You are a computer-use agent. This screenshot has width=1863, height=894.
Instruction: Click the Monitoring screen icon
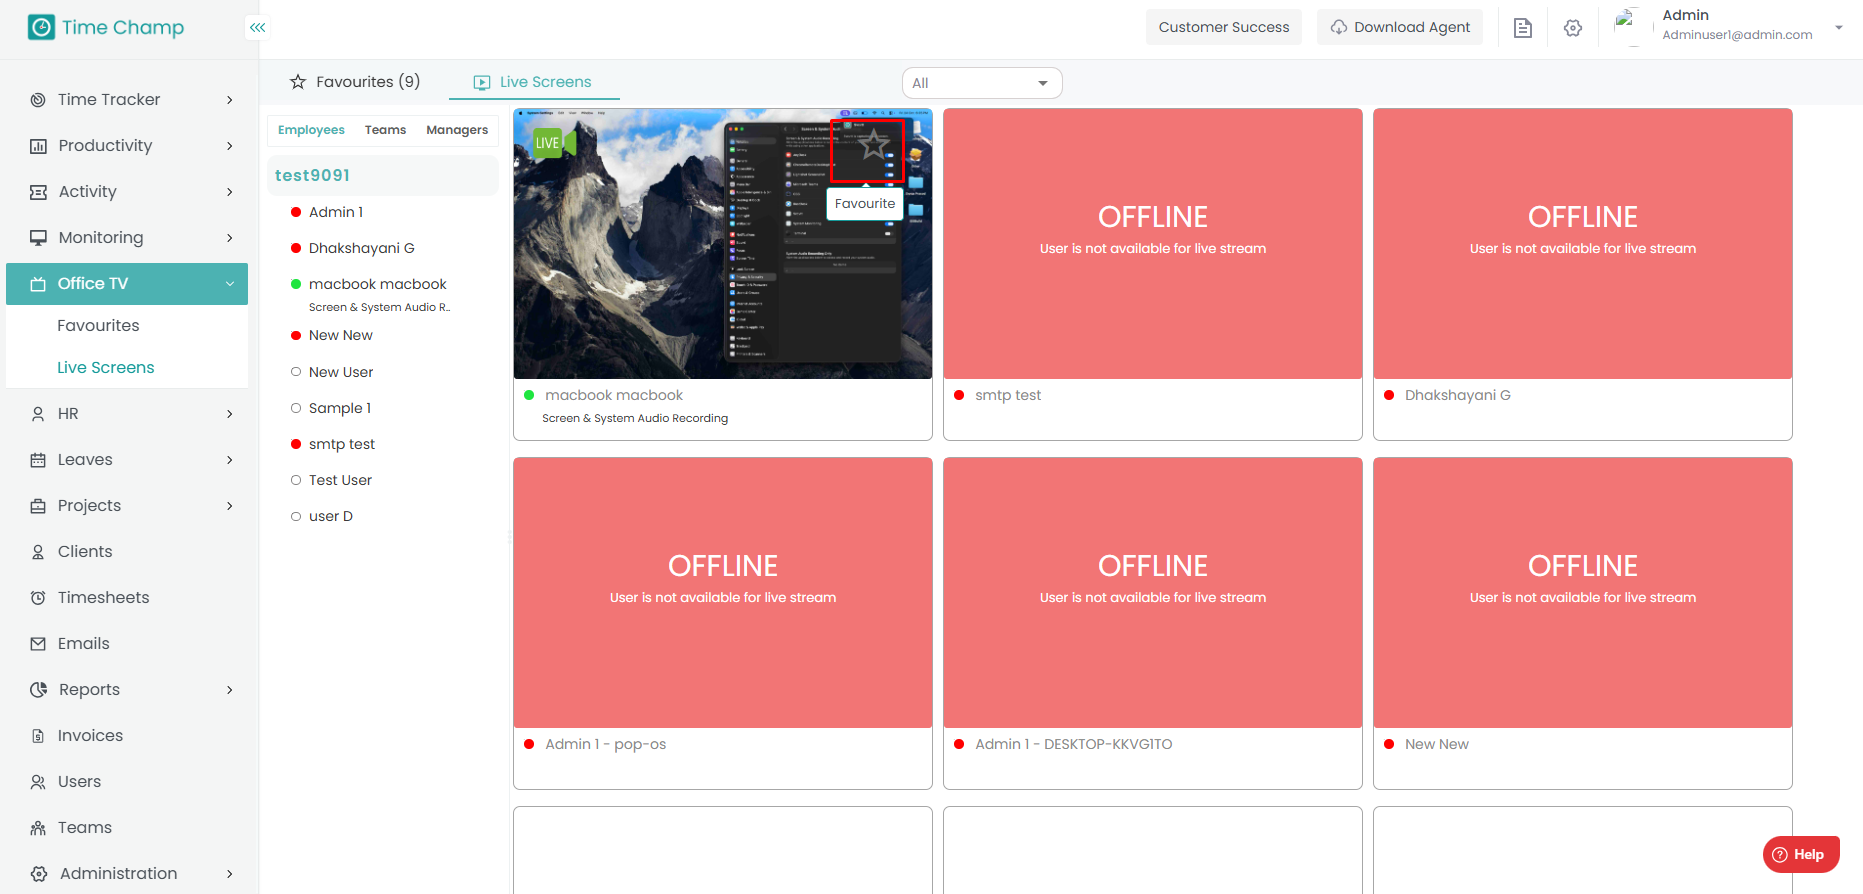[x=38, y=238]
